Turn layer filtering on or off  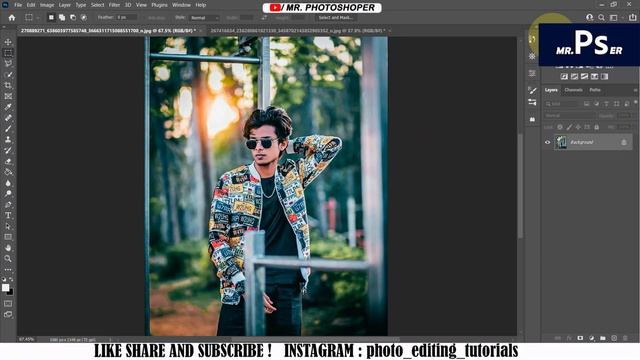(635, 103)
